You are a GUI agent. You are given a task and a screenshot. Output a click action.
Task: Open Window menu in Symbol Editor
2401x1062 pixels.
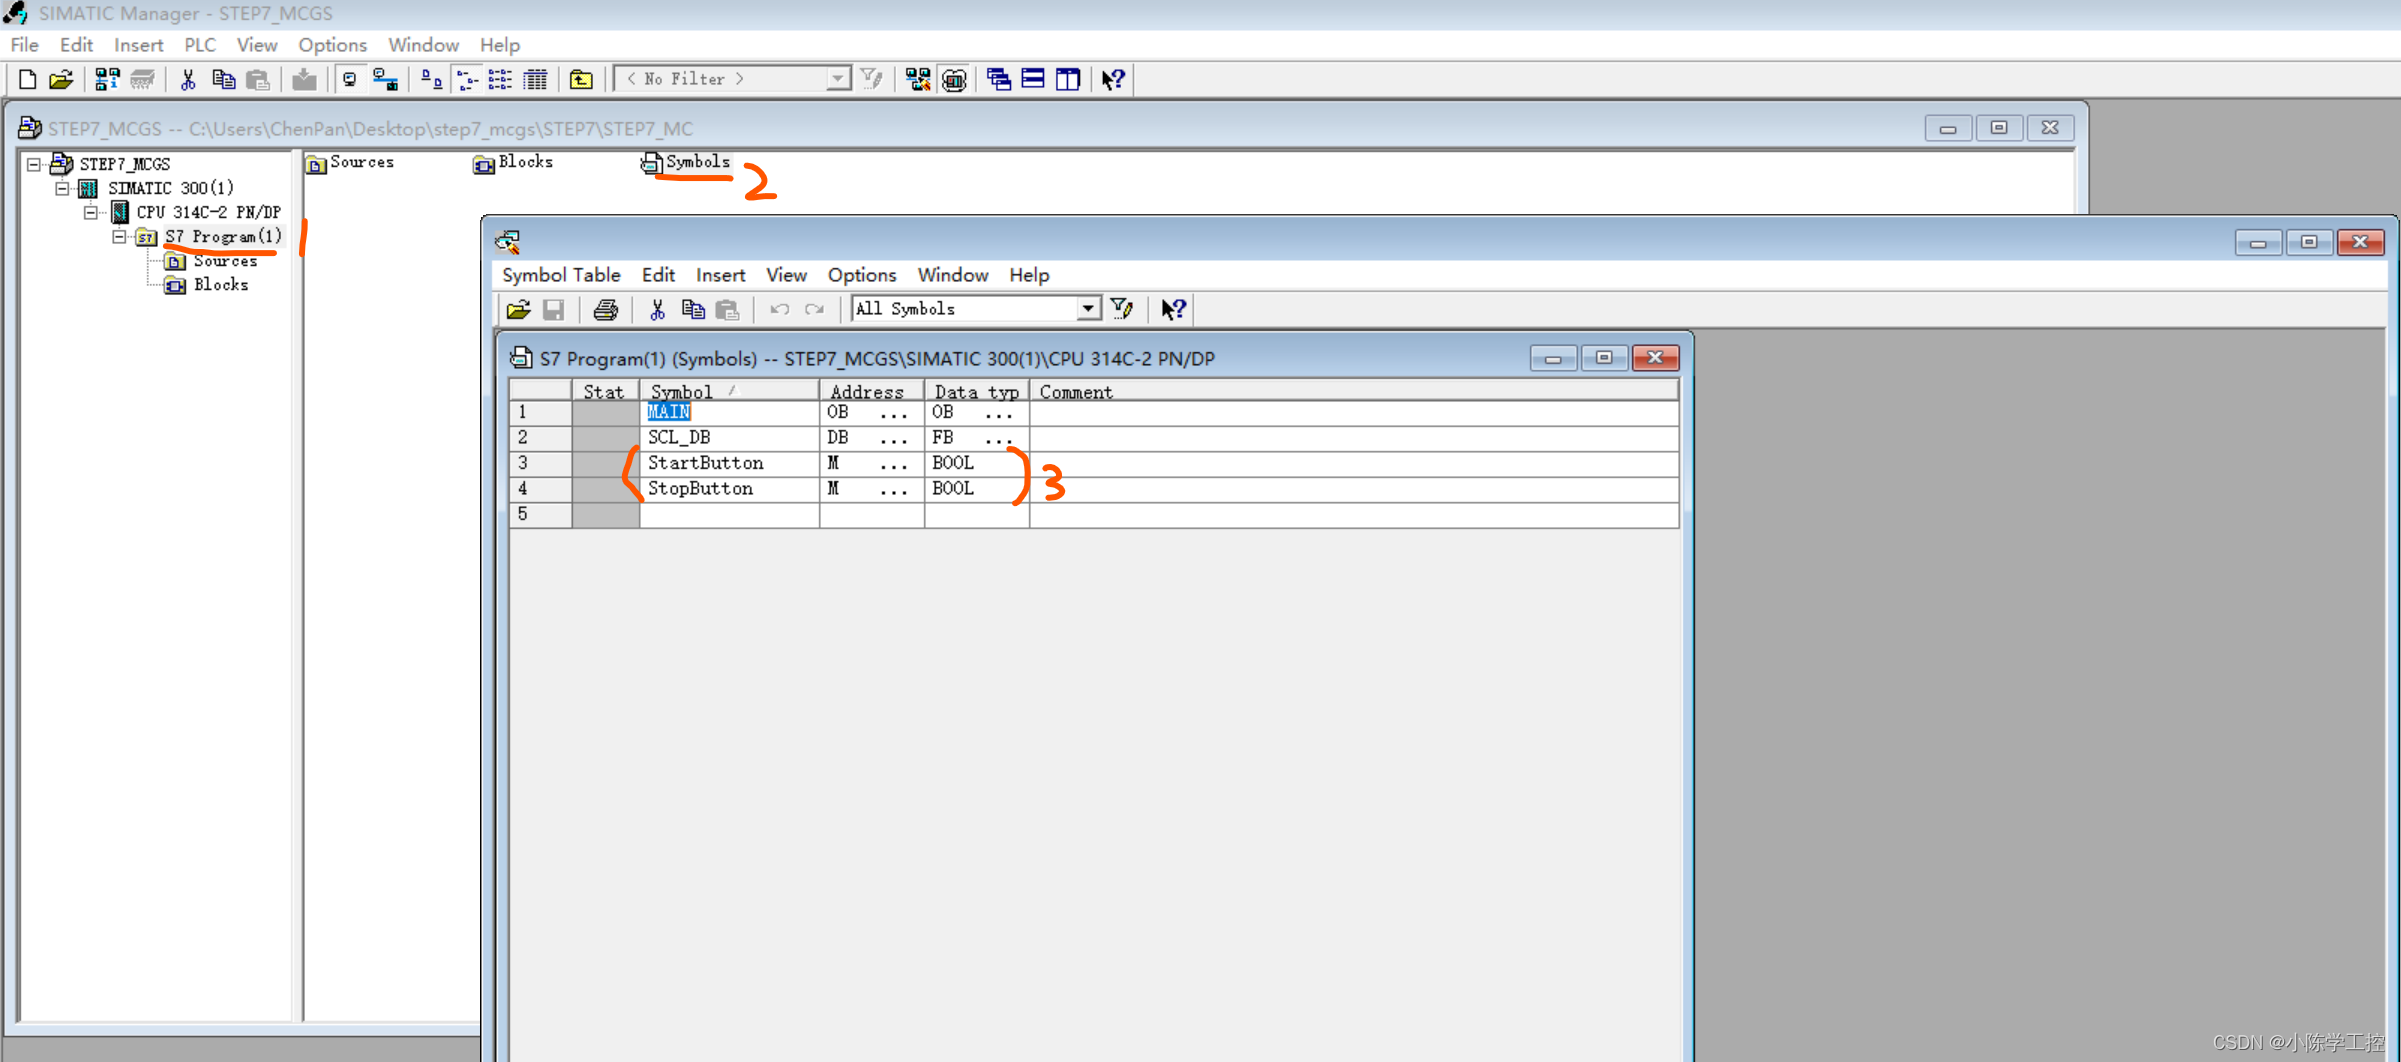coord(953,275)
